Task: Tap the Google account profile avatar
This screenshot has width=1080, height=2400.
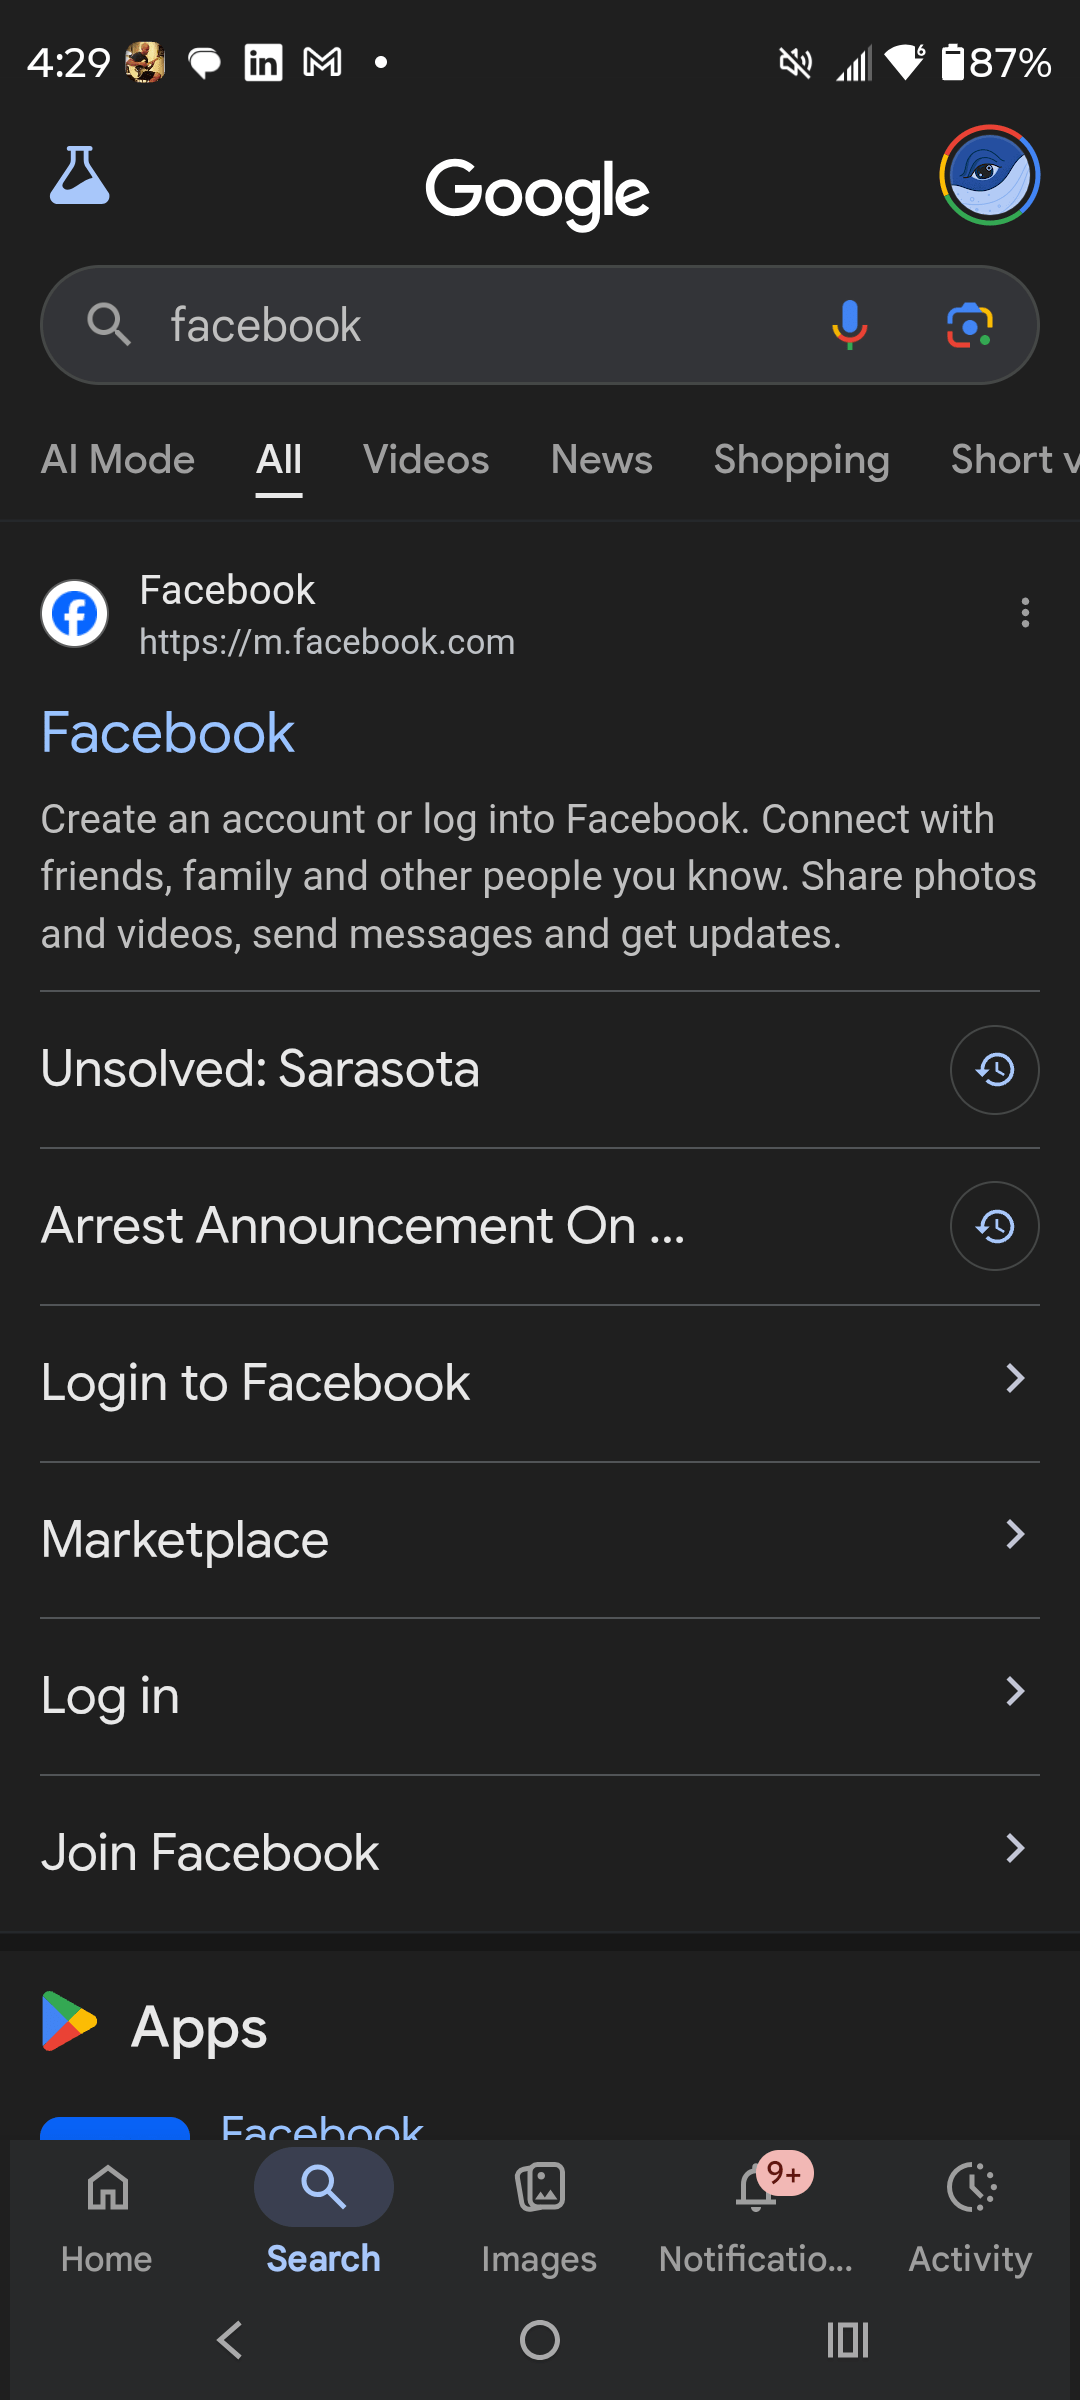Action: point(989,175)
